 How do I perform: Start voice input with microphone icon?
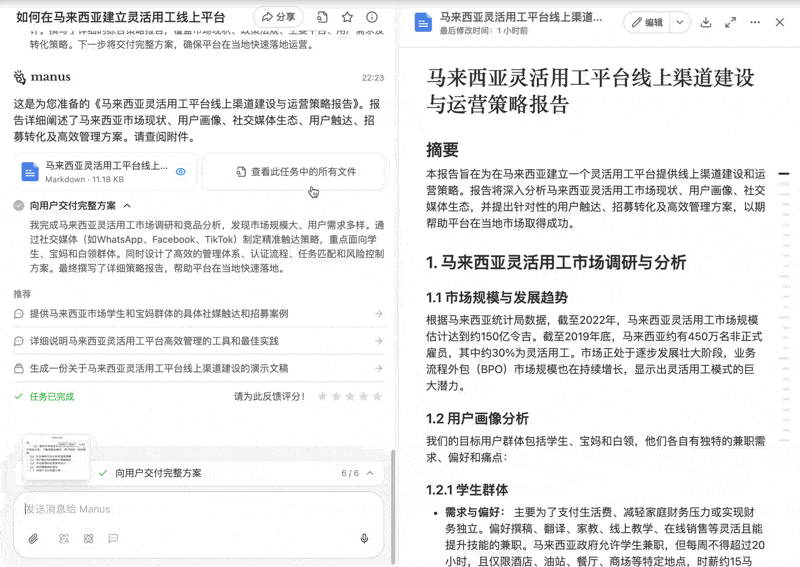point(364,538)
